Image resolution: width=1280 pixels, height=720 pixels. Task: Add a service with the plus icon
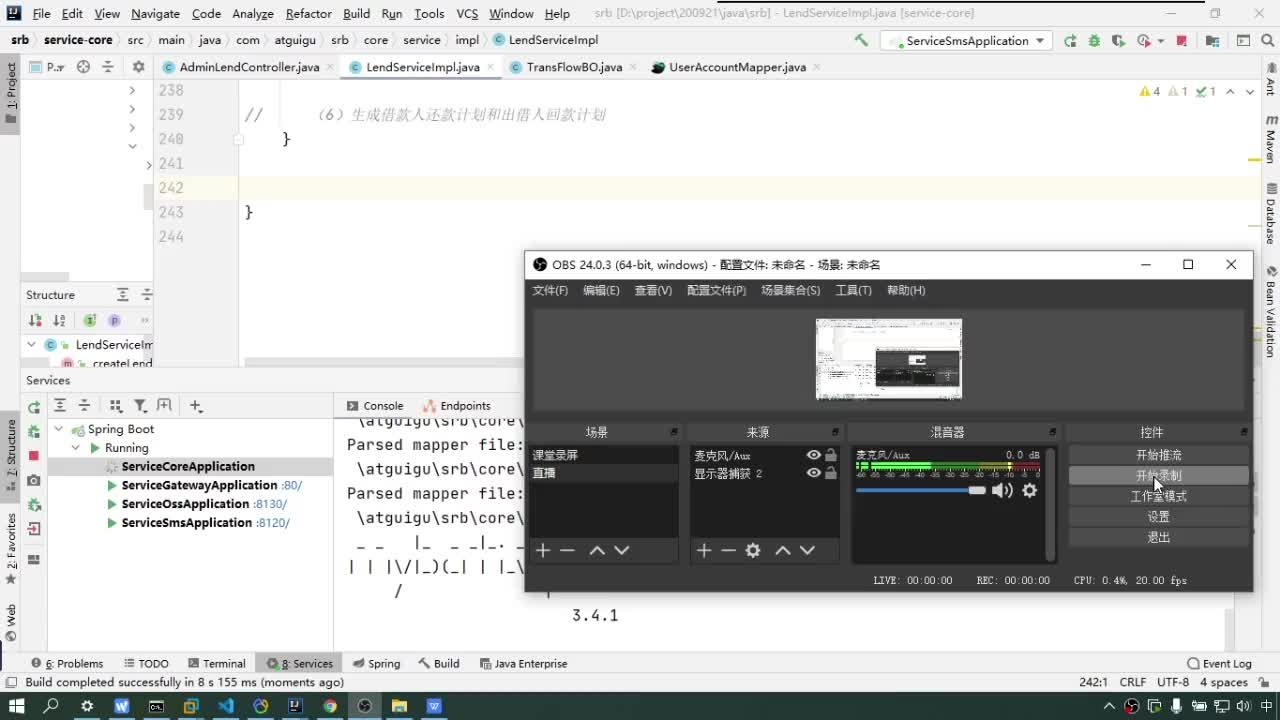click(196, 406)
